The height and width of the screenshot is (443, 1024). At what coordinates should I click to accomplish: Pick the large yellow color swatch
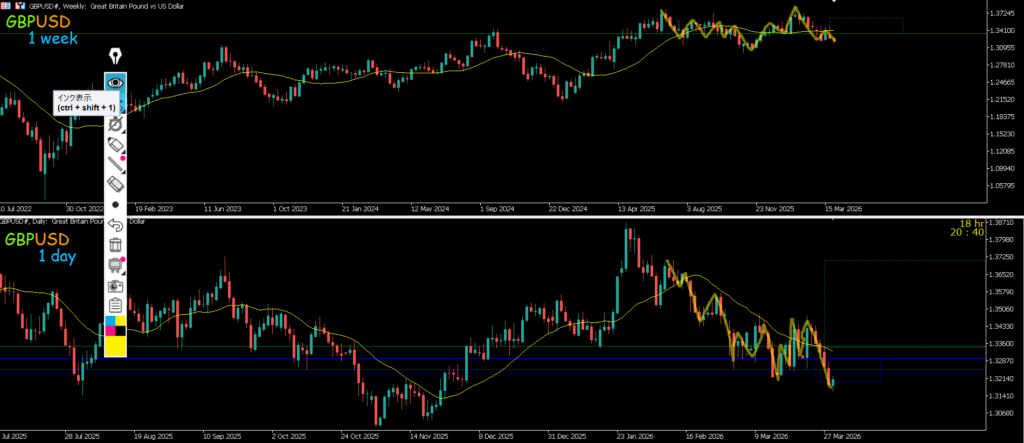pyautogui.click(x=116, y=346)
